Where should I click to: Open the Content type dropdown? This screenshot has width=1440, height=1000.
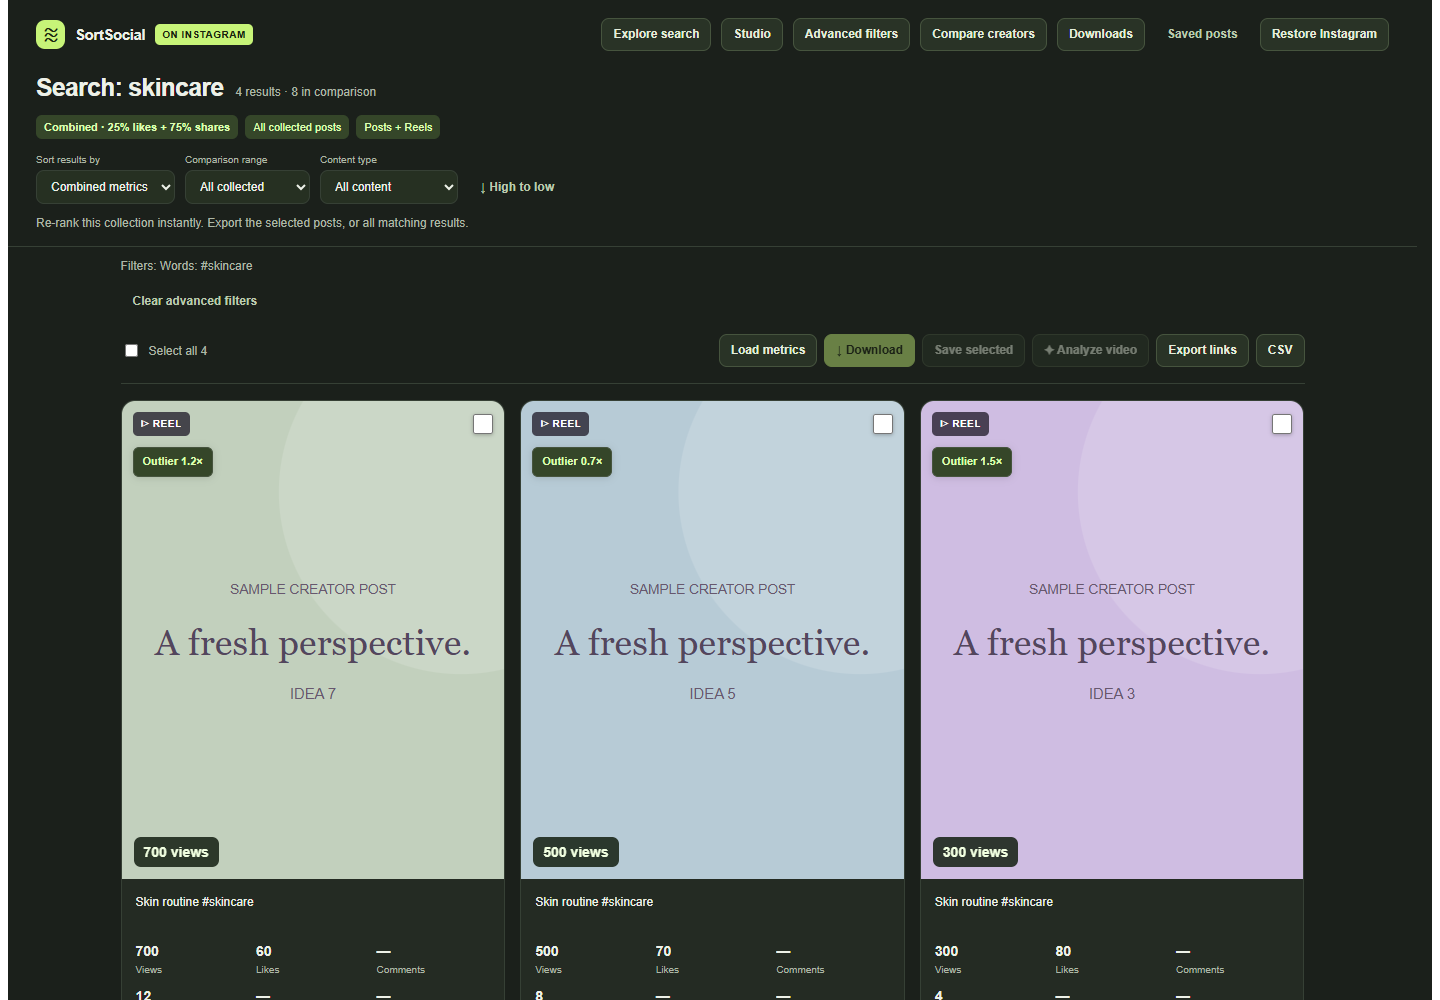pos(389,187)
